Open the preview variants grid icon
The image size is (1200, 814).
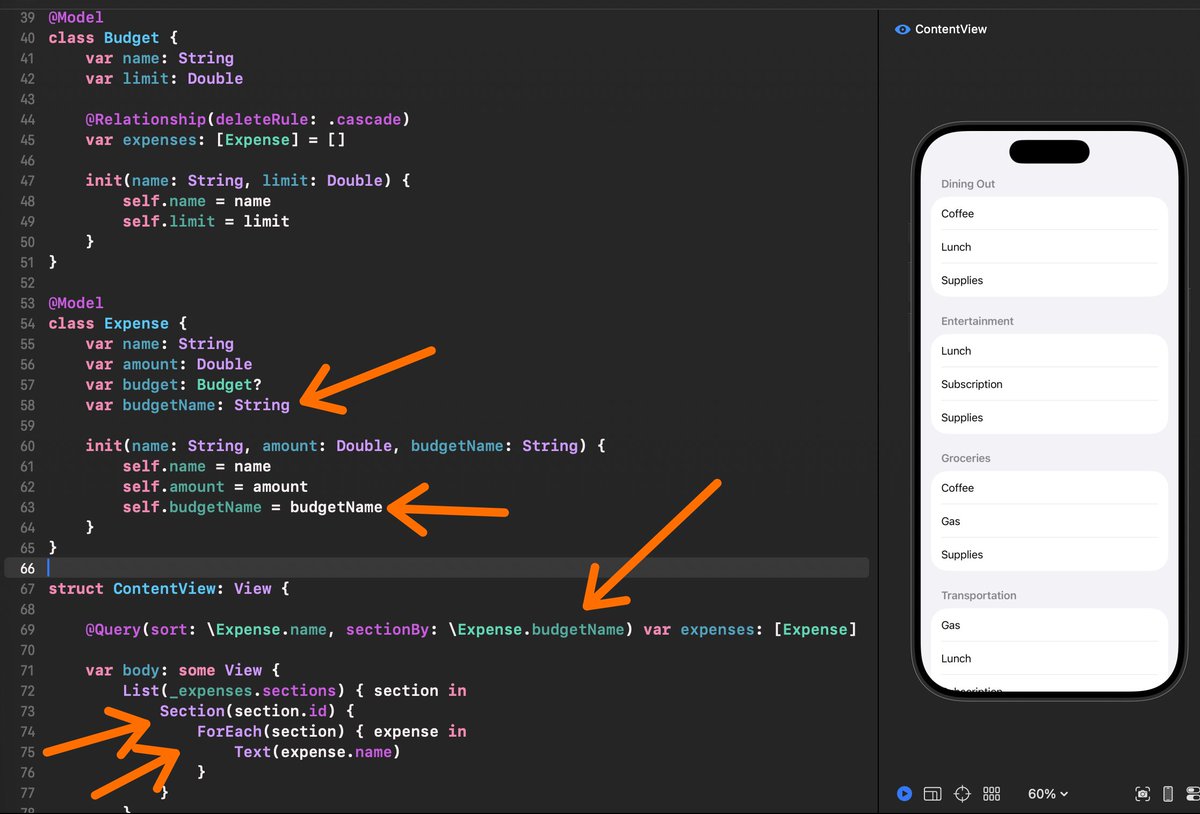[x=992, y=794]
